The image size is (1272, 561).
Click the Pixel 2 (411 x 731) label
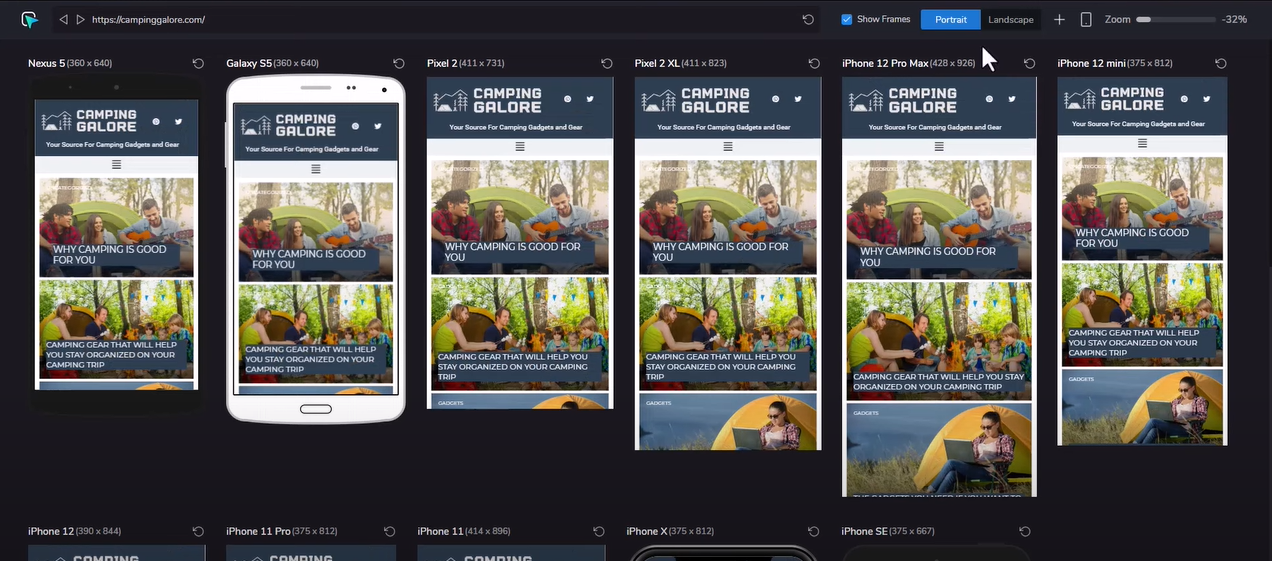tap(465, 63)
